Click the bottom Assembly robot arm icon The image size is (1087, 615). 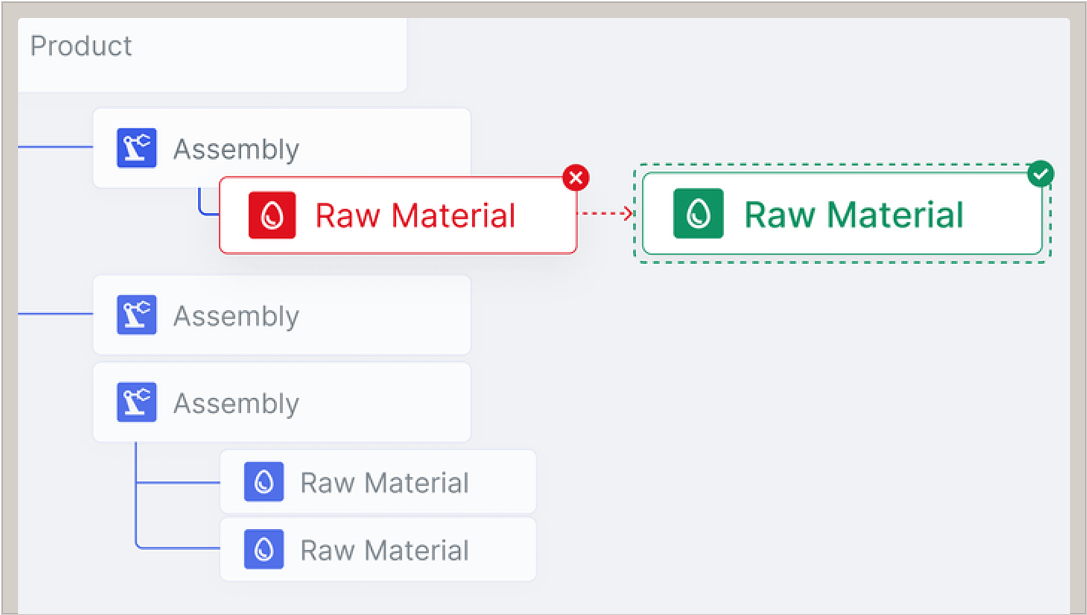(136, 403)
